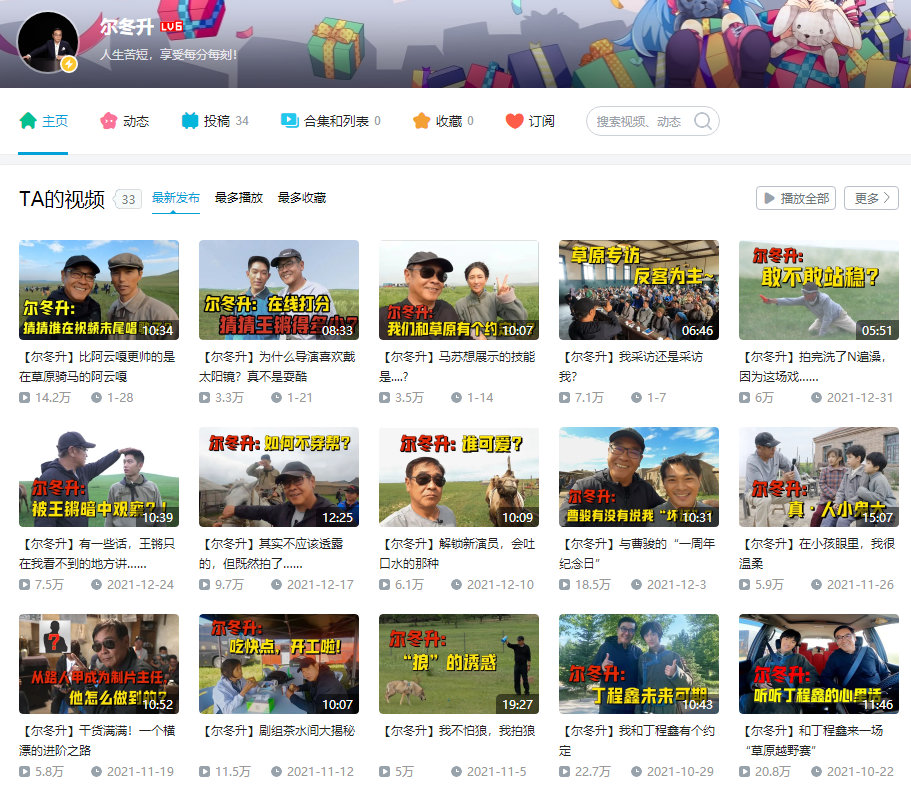911x789 pixels.
Task: Select the green home icon beside 主页
Action: point(30,119)
